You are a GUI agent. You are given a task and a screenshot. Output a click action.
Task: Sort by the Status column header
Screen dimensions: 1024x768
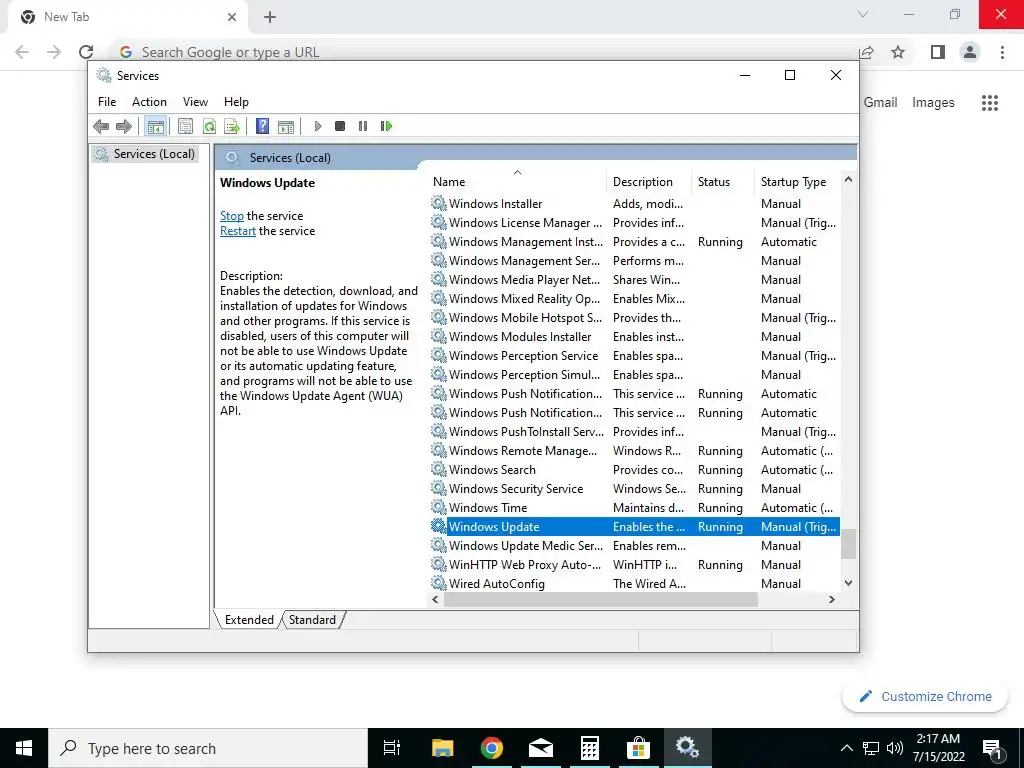pyautogui.click(x=722, y=182)
